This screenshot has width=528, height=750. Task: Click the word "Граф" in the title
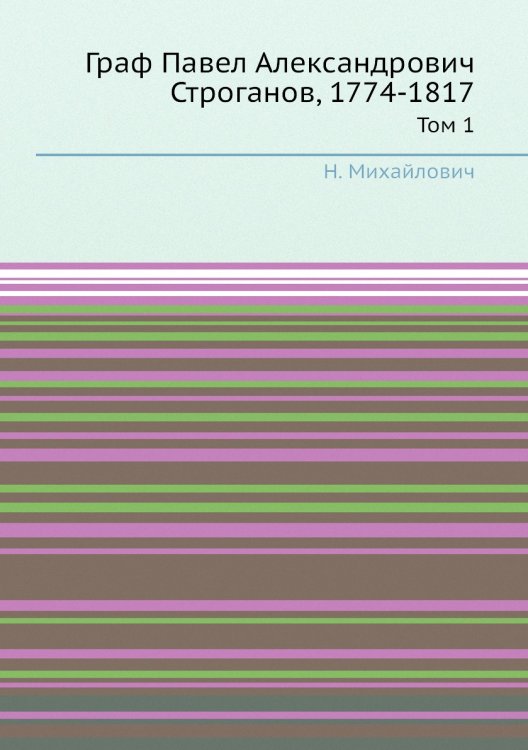(120, 65)
